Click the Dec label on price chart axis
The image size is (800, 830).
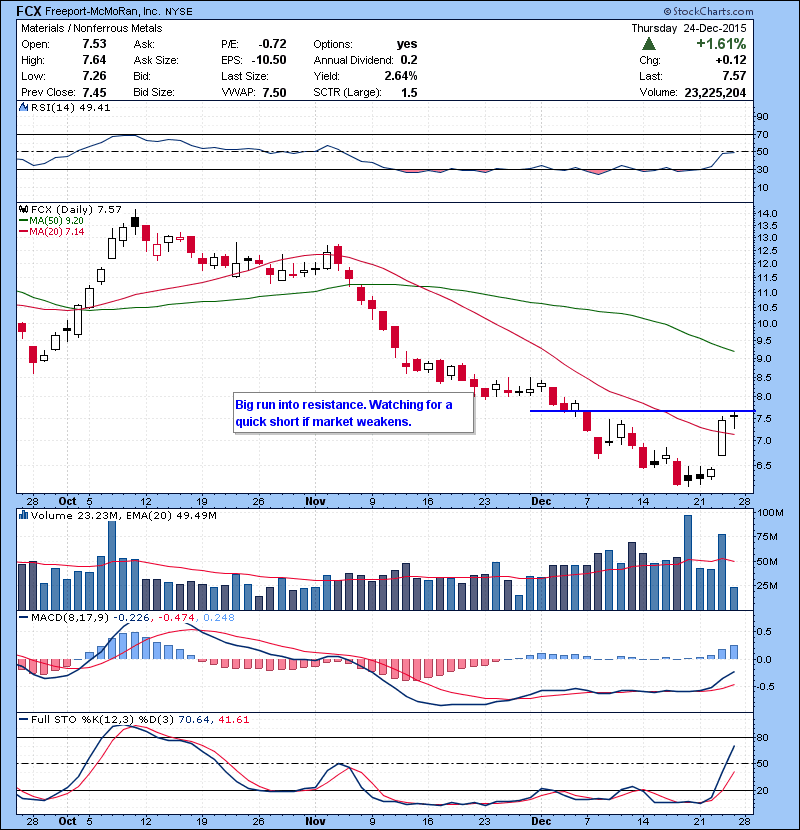pos(541,501)
